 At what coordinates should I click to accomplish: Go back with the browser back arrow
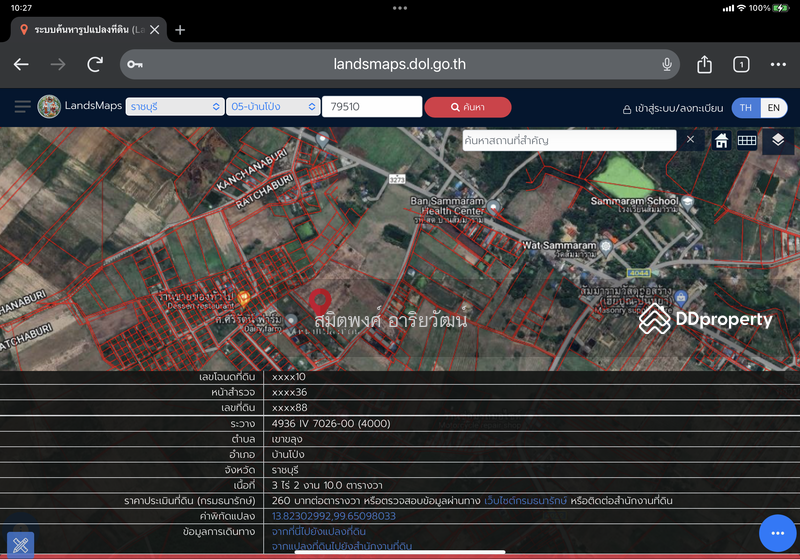[x=21, y=64]
